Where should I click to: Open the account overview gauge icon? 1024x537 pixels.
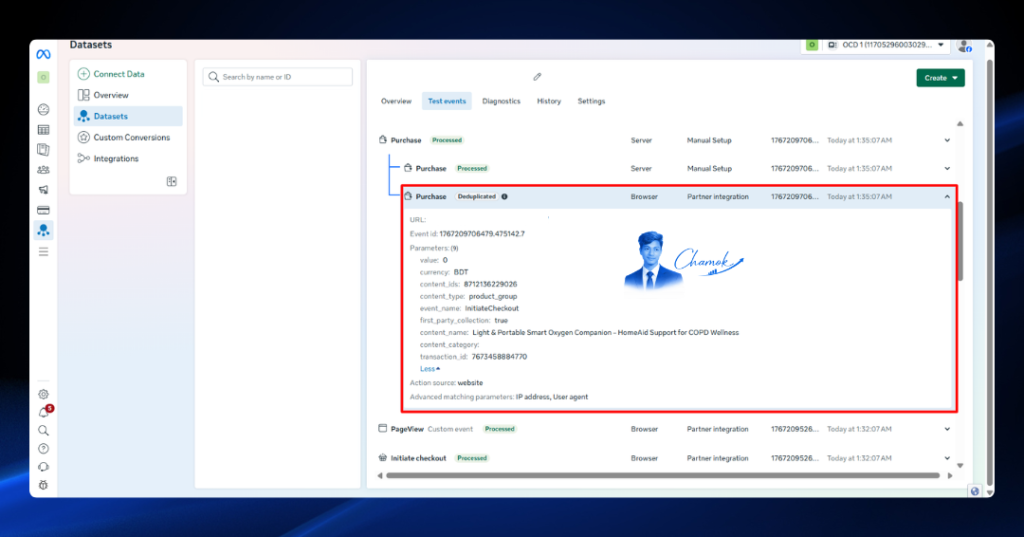[x=43, y=109]
